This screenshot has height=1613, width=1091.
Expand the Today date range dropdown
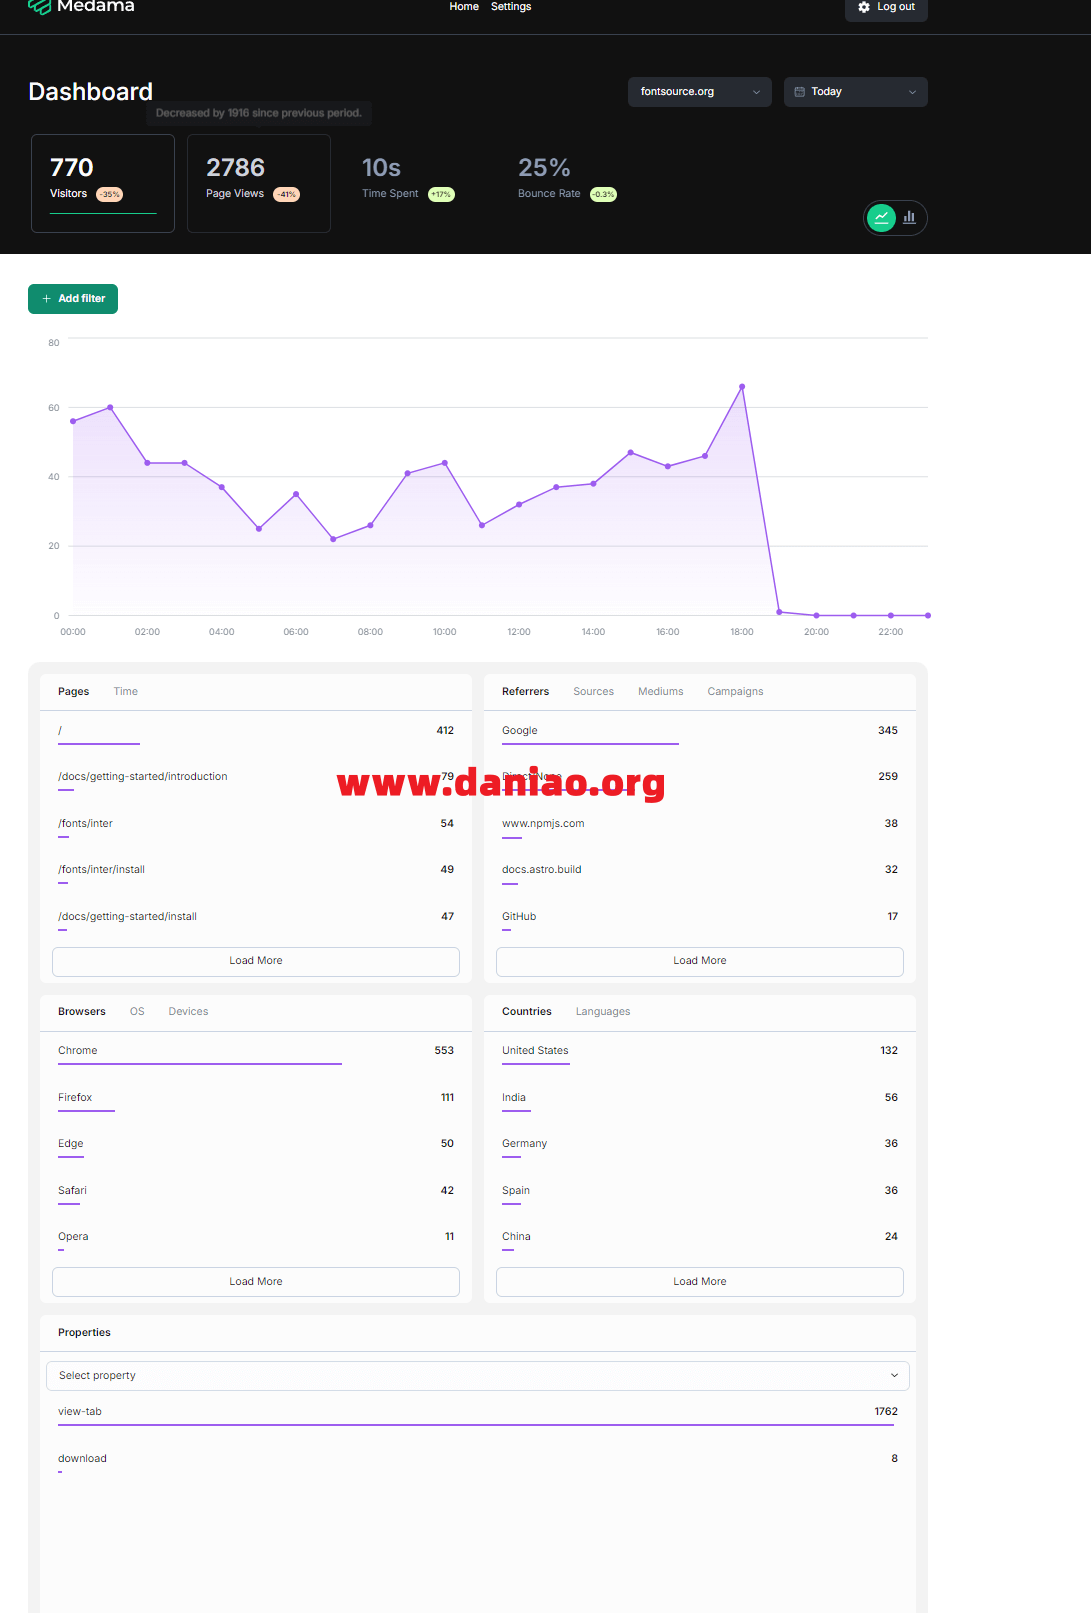click(855, 92)
